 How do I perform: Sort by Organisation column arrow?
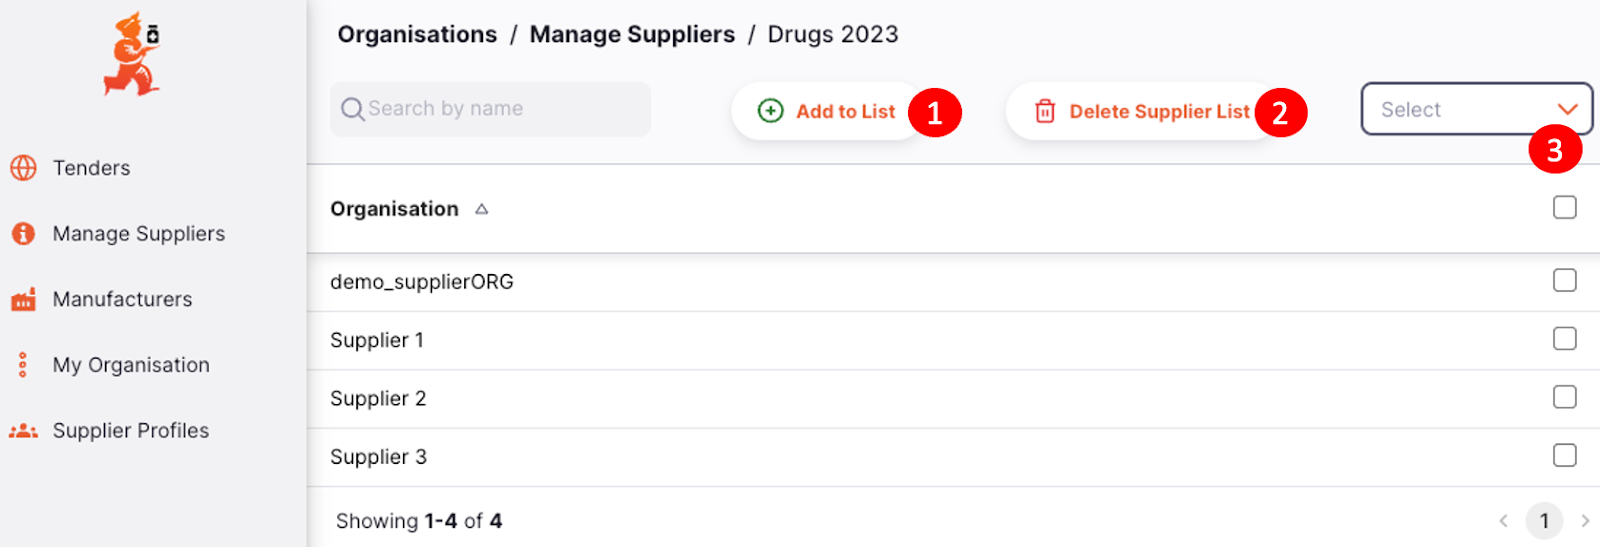click(x=482, y=209)
